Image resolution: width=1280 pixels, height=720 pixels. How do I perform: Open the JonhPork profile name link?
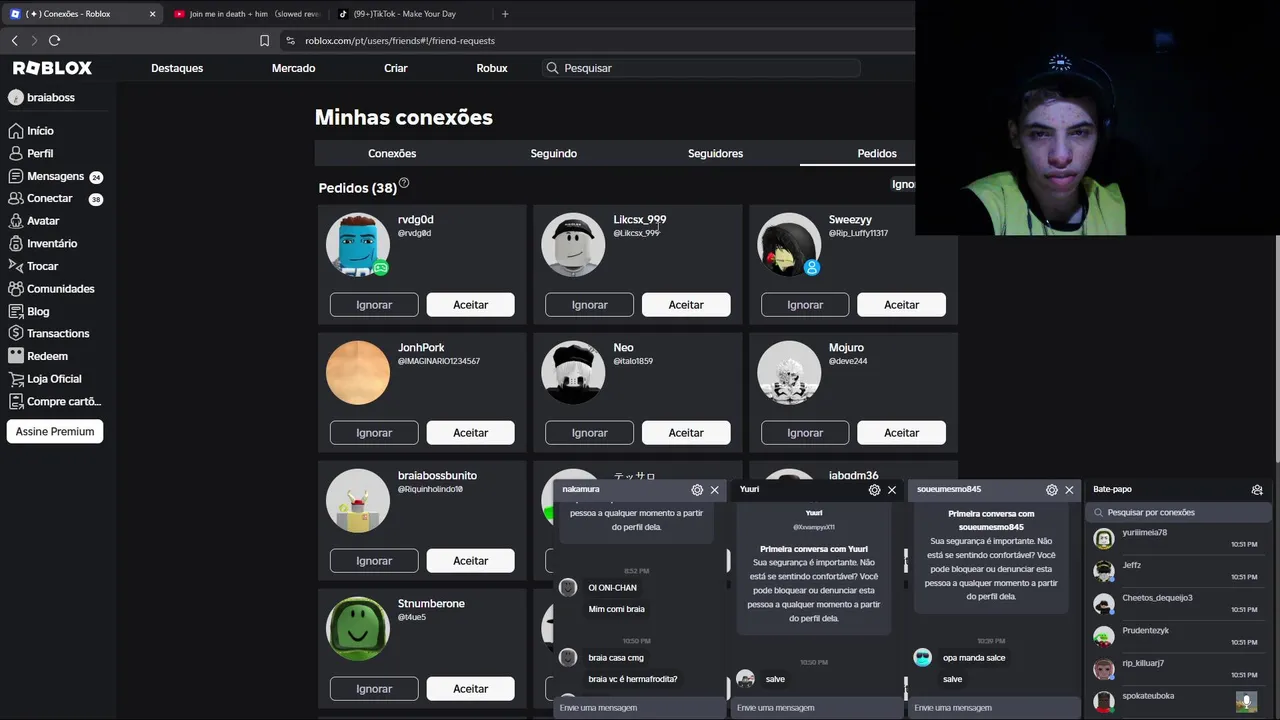pos(421,348)
